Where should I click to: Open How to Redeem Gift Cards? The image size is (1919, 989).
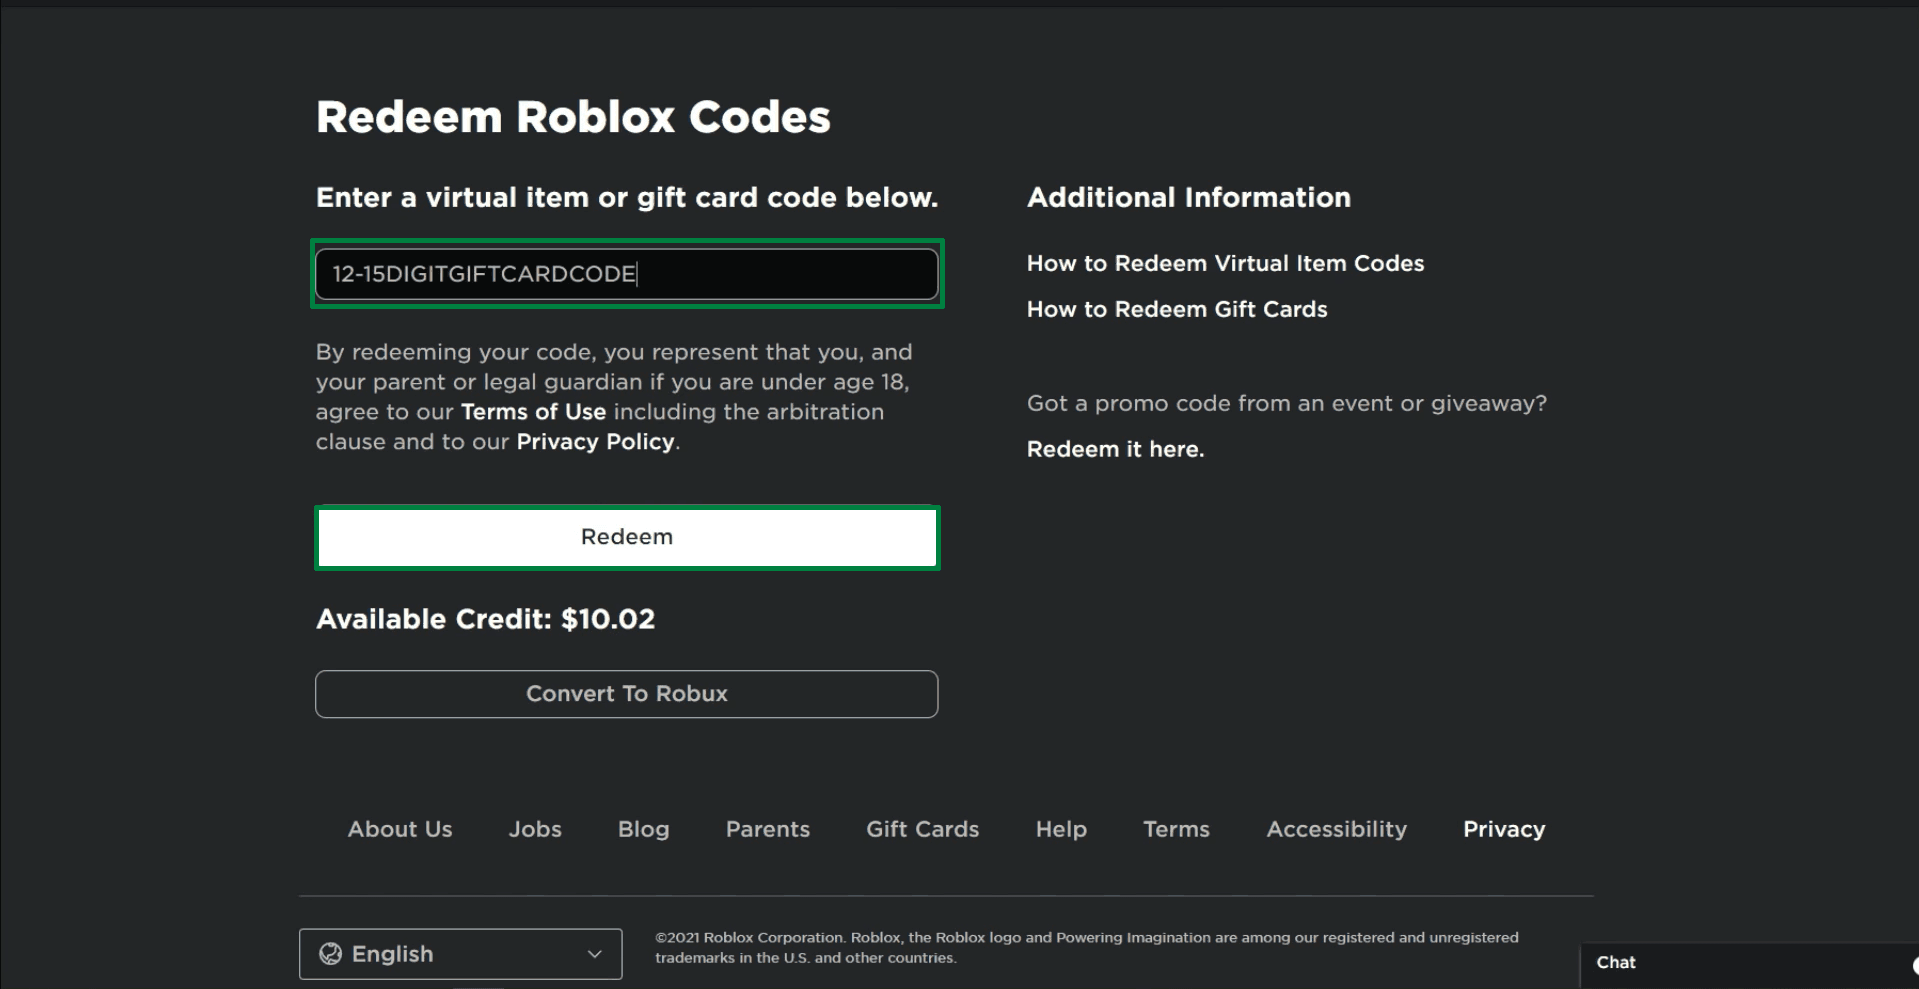1176,309
